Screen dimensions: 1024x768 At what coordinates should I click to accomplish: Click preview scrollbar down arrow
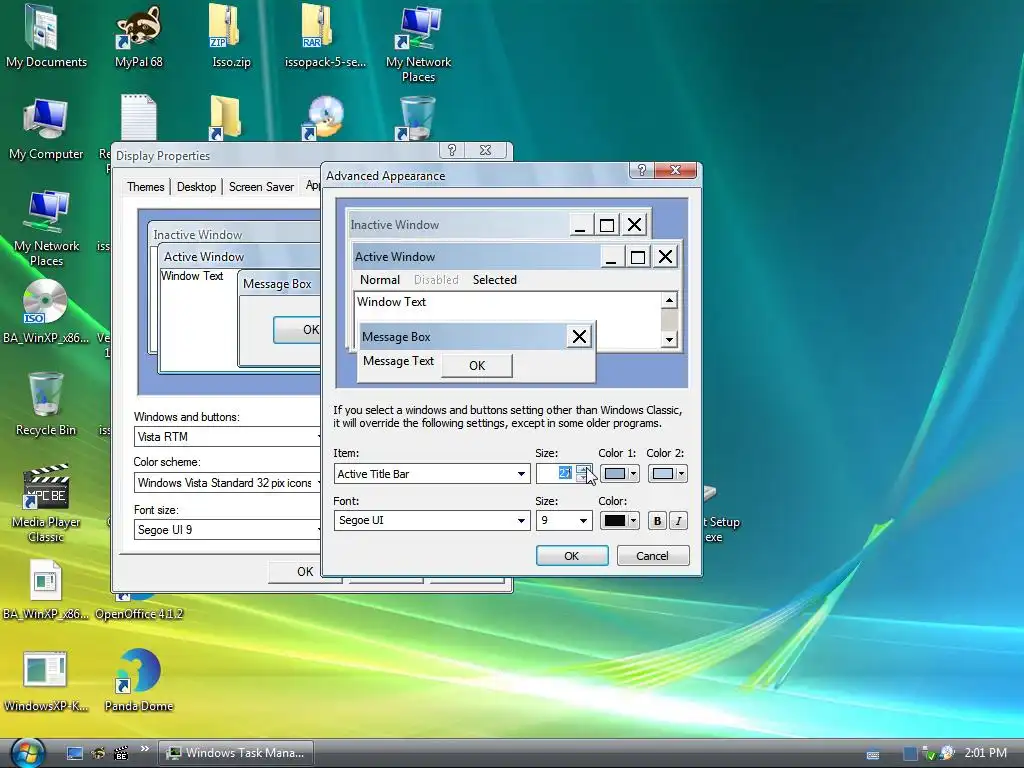(x=669, y=340)
